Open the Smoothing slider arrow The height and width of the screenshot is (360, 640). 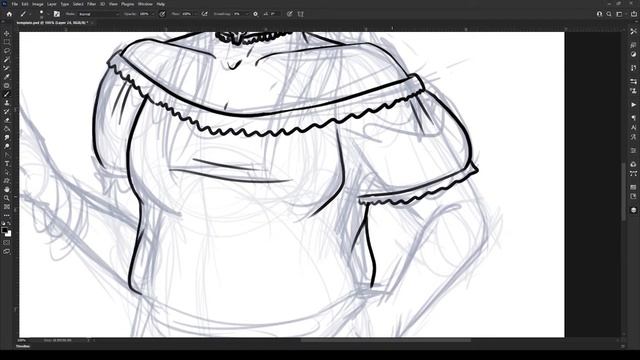point(247,14)
